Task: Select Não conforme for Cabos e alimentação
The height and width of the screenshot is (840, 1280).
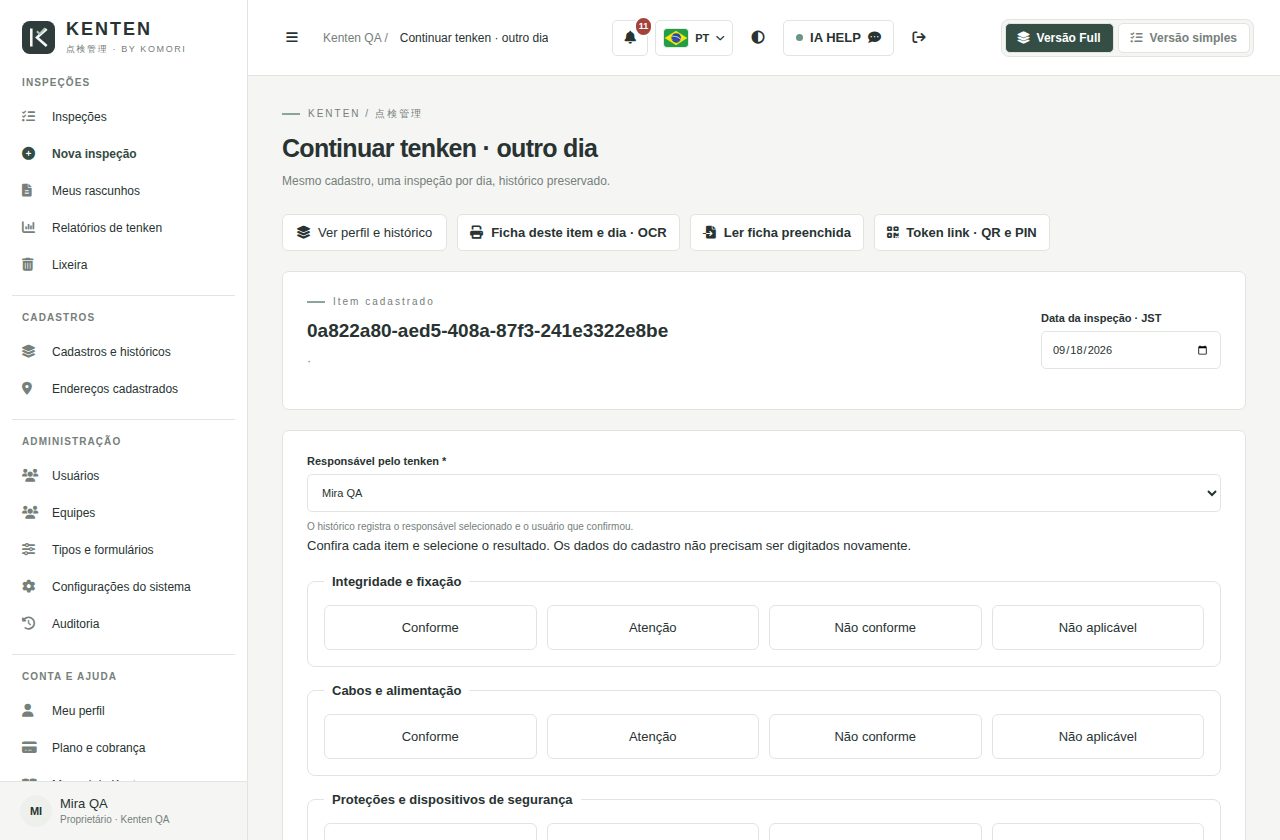Action: pos(875,737)
